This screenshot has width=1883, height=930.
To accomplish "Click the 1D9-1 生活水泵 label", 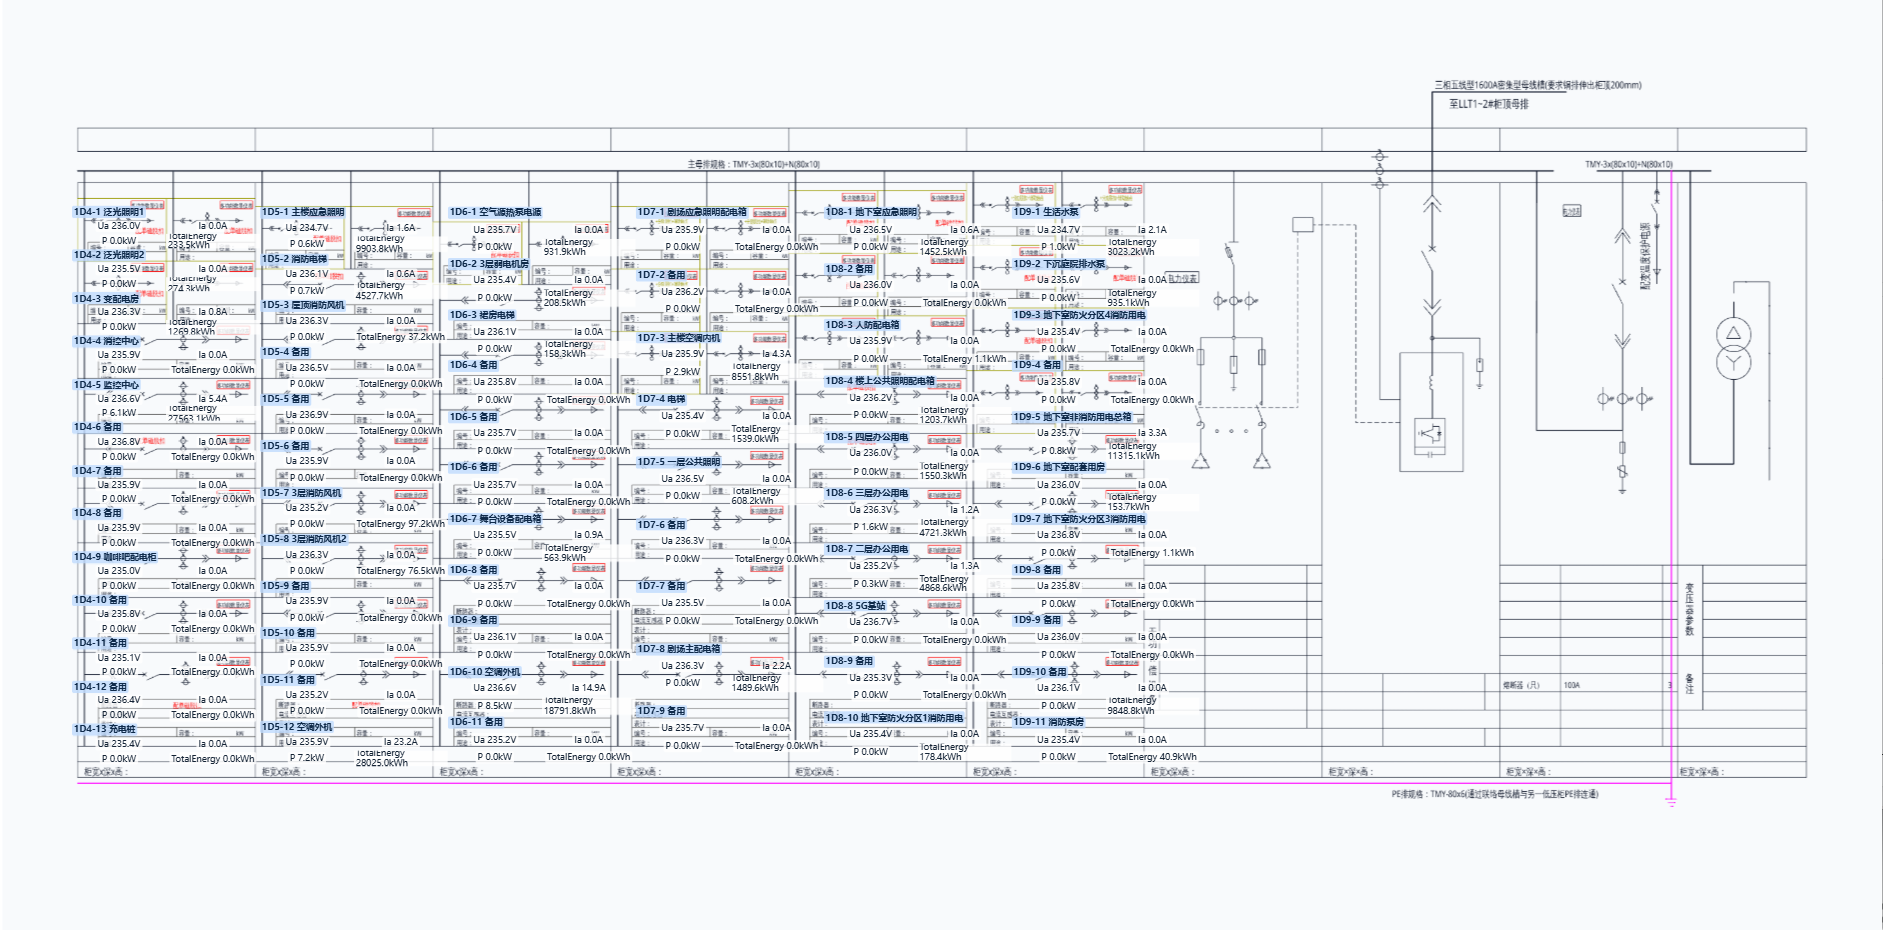I will click(x=1046, y=212).
